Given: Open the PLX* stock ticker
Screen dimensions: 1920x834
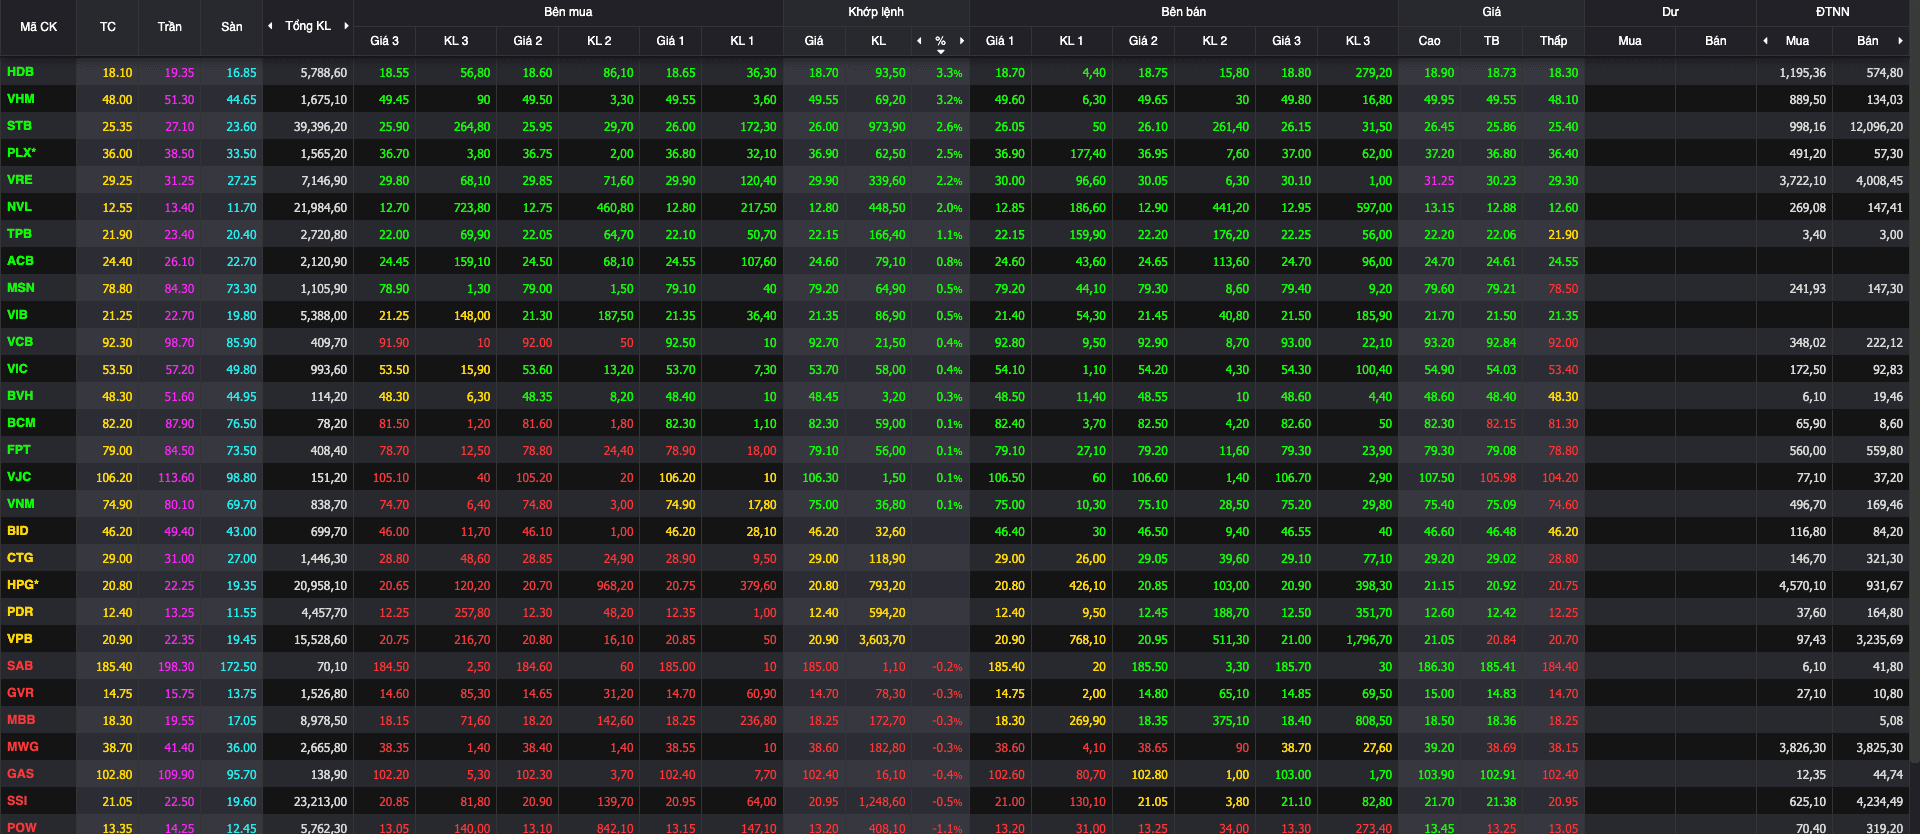Looking at the screenshot, I should tap(21, 153).
